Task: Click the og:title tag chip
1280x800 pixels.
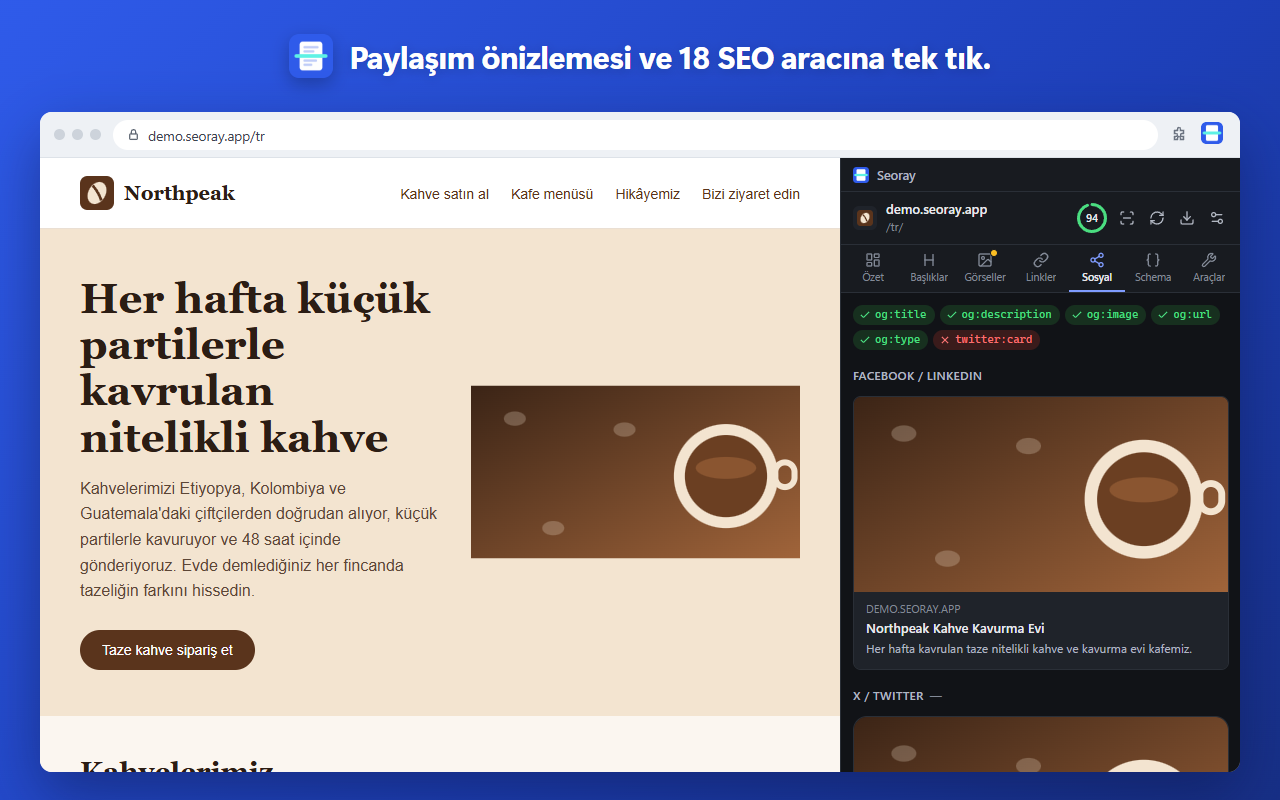Action: click(x=894, y=315)
